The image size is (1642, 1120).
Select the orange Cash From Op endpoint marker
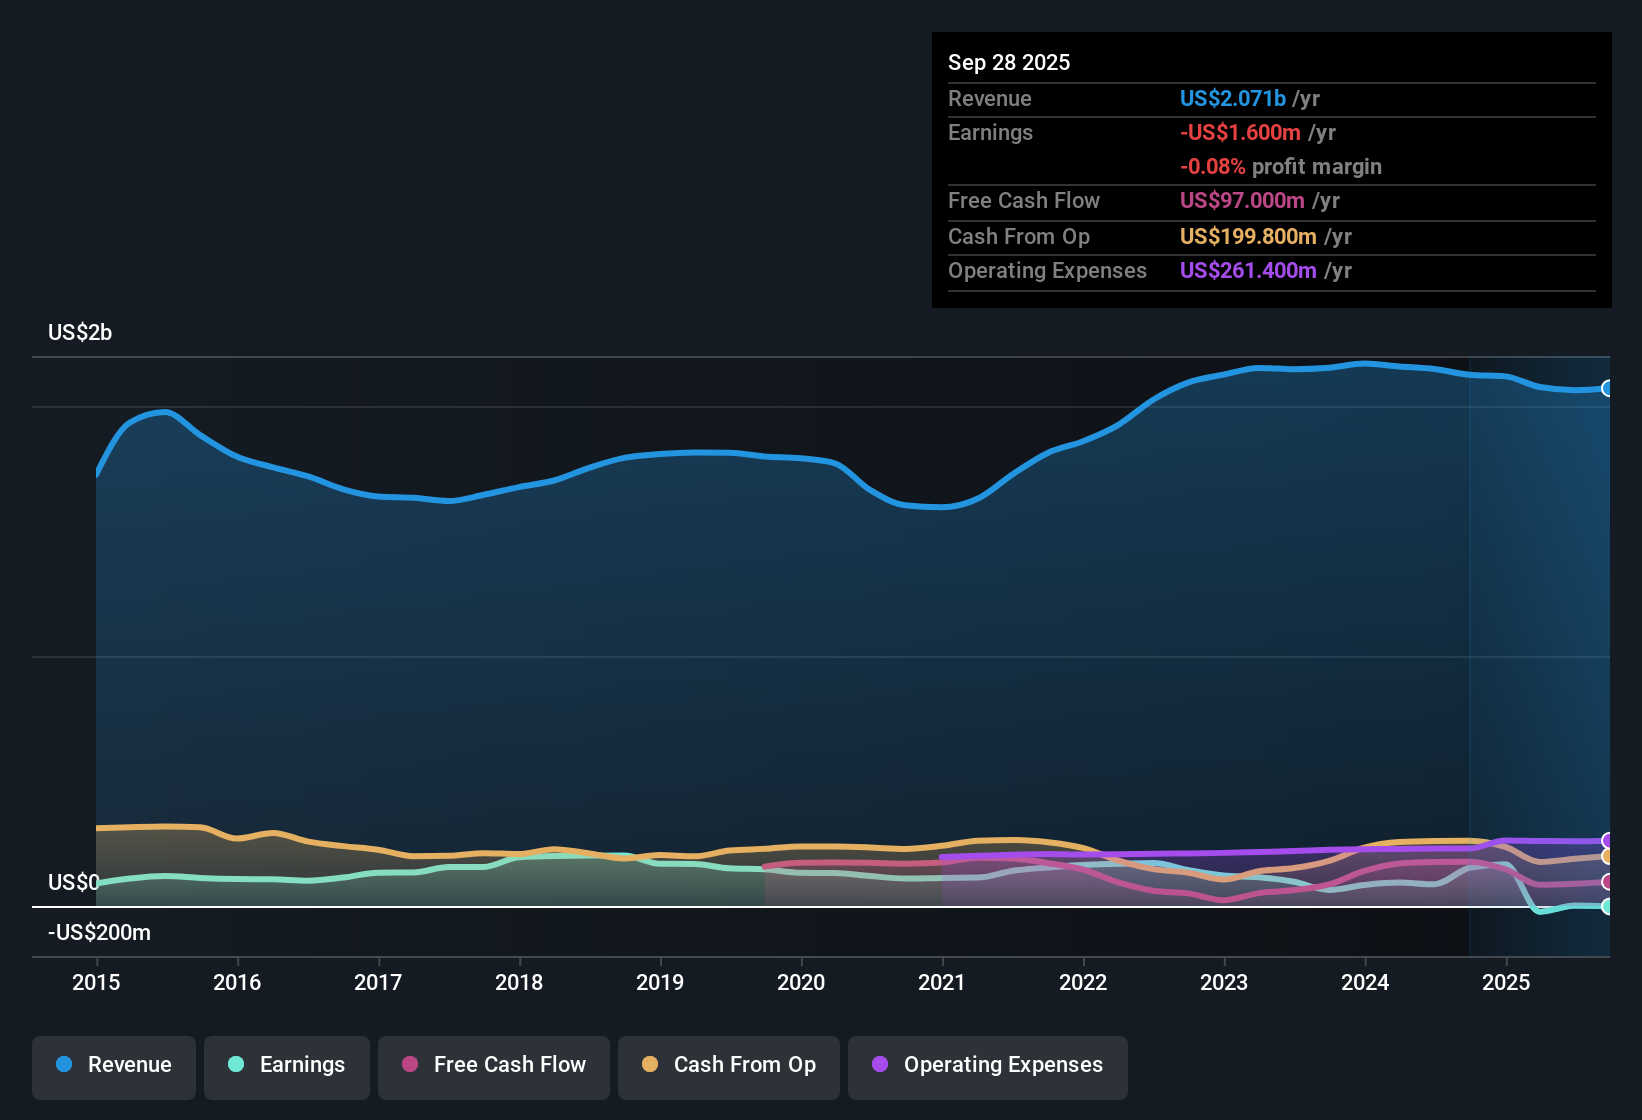1608,857
